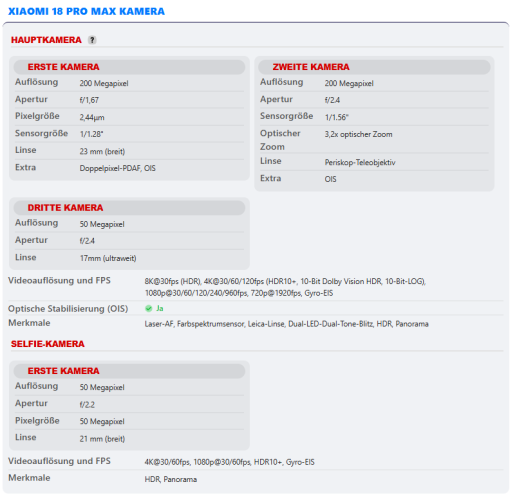Click the Xiaomi 18 Pro Max Kamera heading
This screenshot has width=517, height=500.
pos(86,11)
